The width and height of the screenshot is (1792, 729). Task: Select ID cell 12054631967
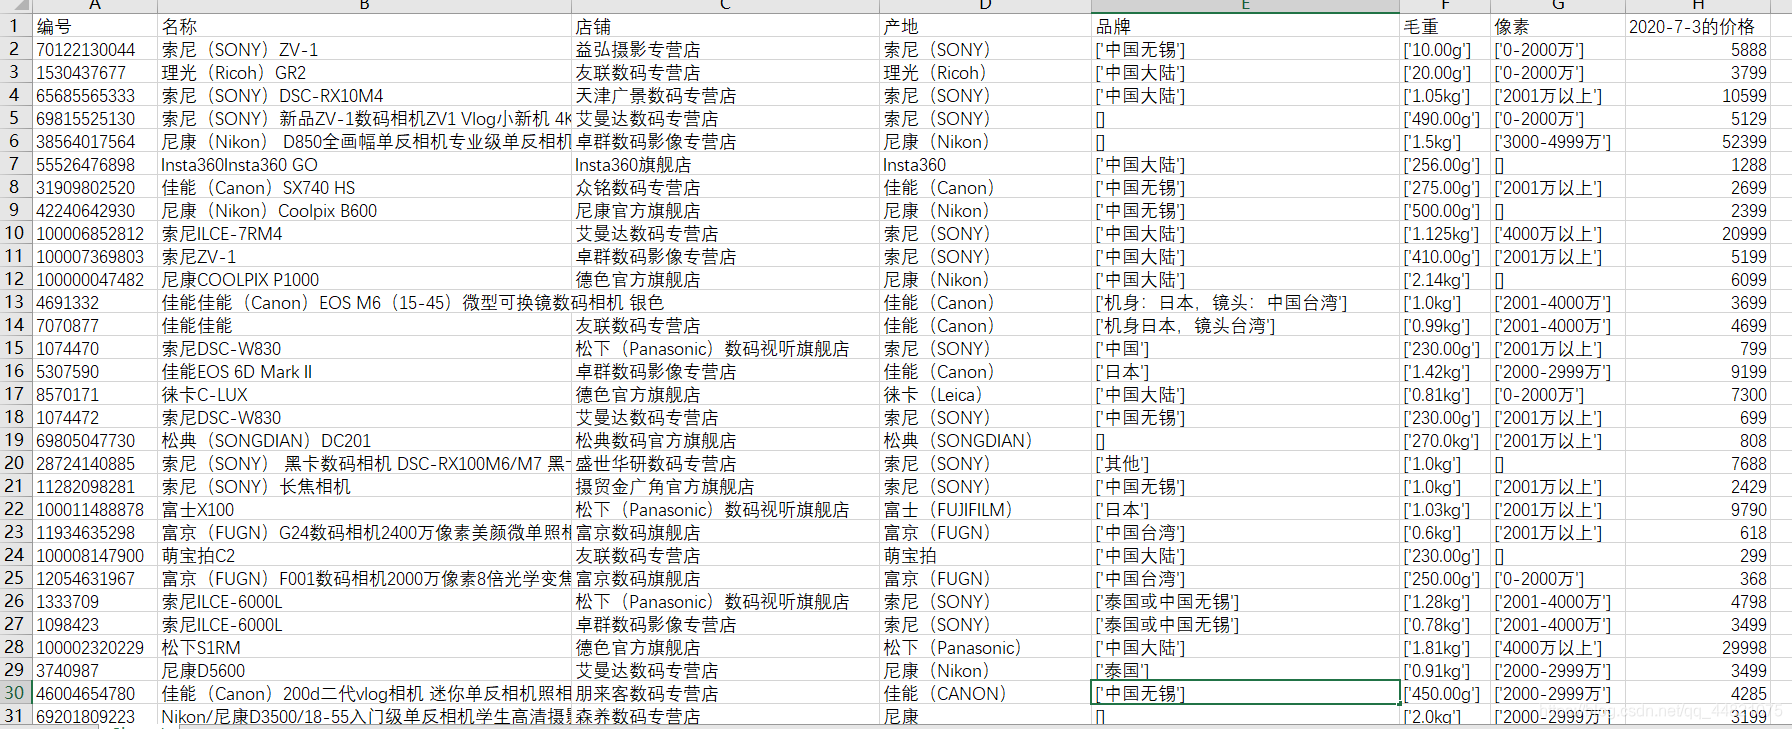[x=95, y=578]
